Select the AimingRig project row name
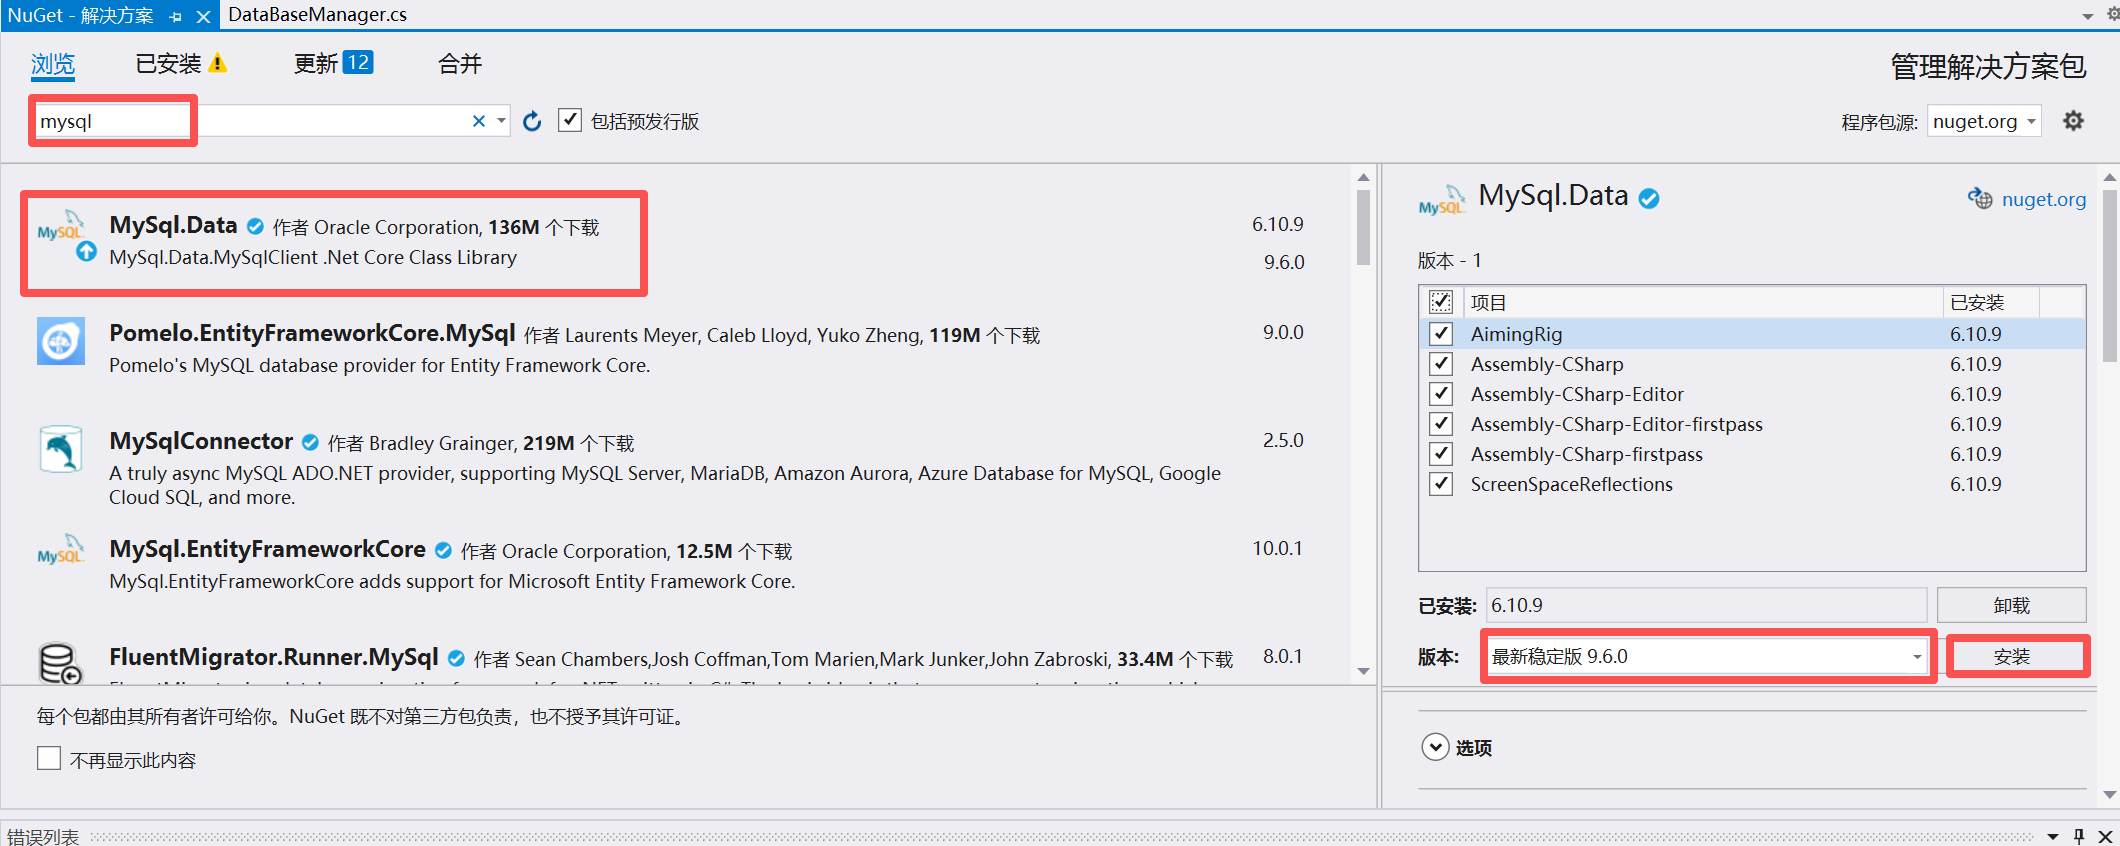 [x=1516, y=334]
